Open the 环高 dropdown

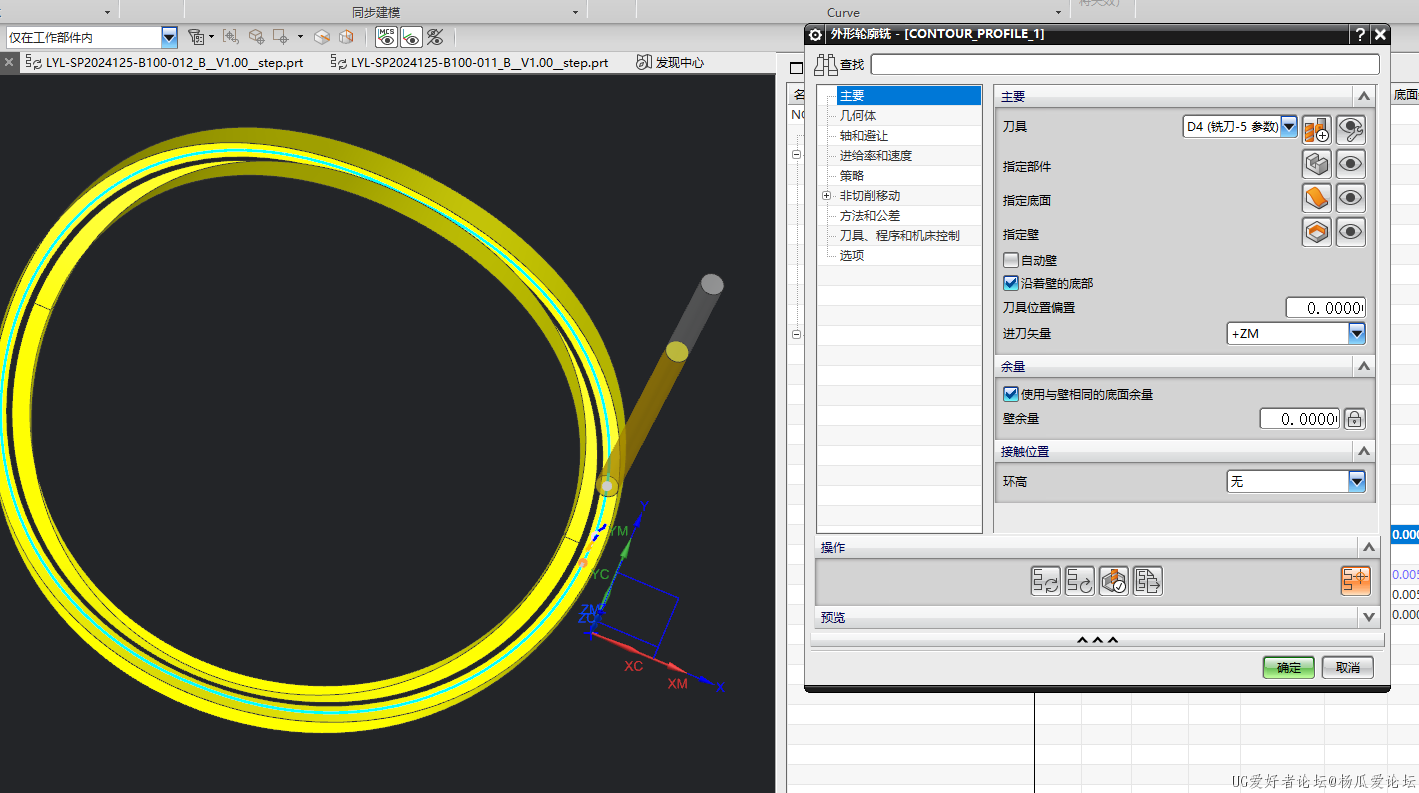click(x=1356, y=481)
